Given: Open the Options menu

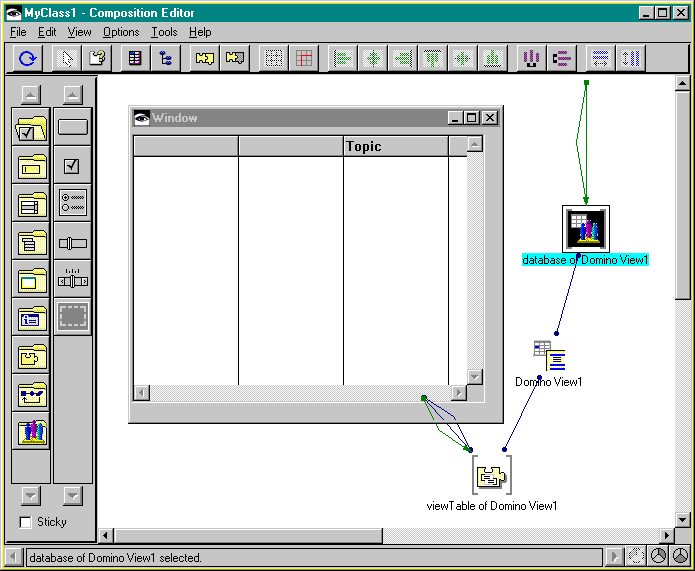Looking at the screenshot, I should point(121,32).
